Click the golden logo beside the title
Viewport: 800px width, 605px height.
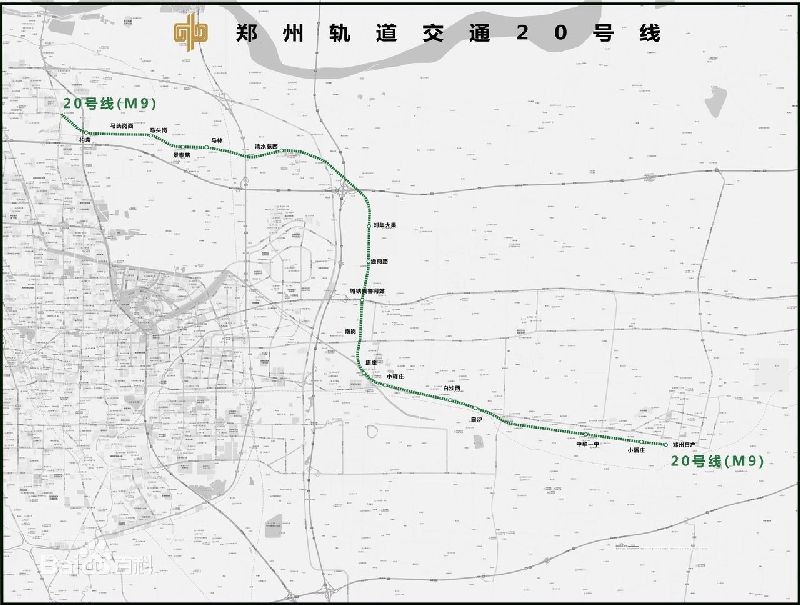(x=191, y=32)
